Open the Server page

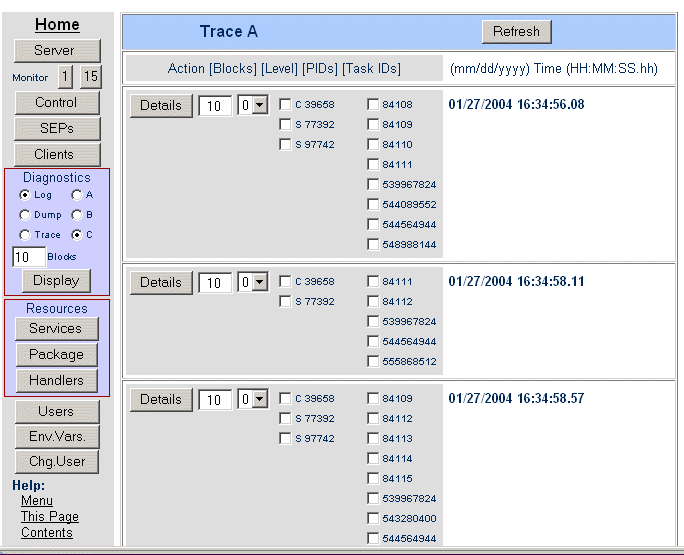[57, 50]
